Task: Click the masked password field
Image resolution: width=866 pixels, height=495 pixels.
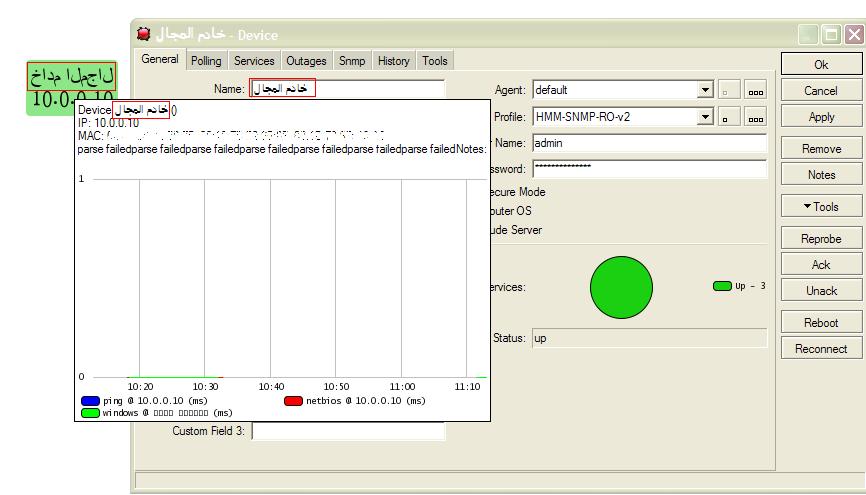Action: click(650, 168)
